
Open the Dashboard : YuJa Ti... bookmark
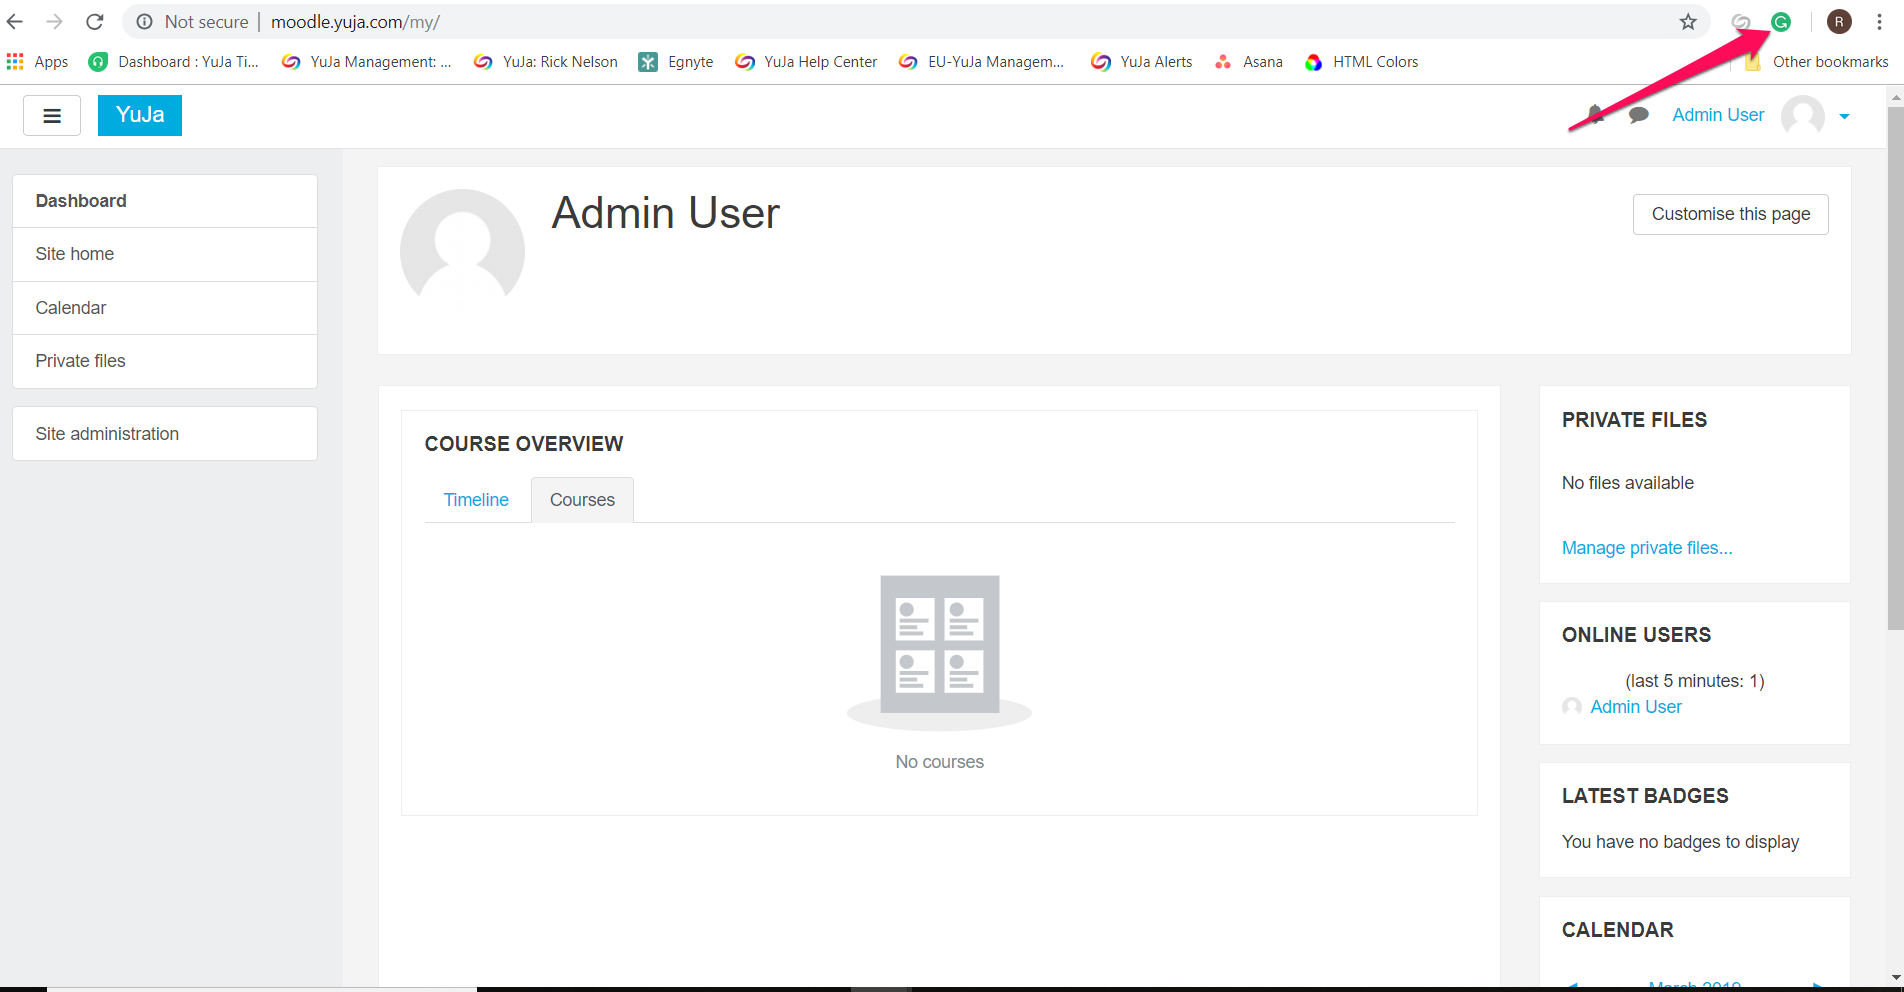pyautogui.click(x=174, y=62)
